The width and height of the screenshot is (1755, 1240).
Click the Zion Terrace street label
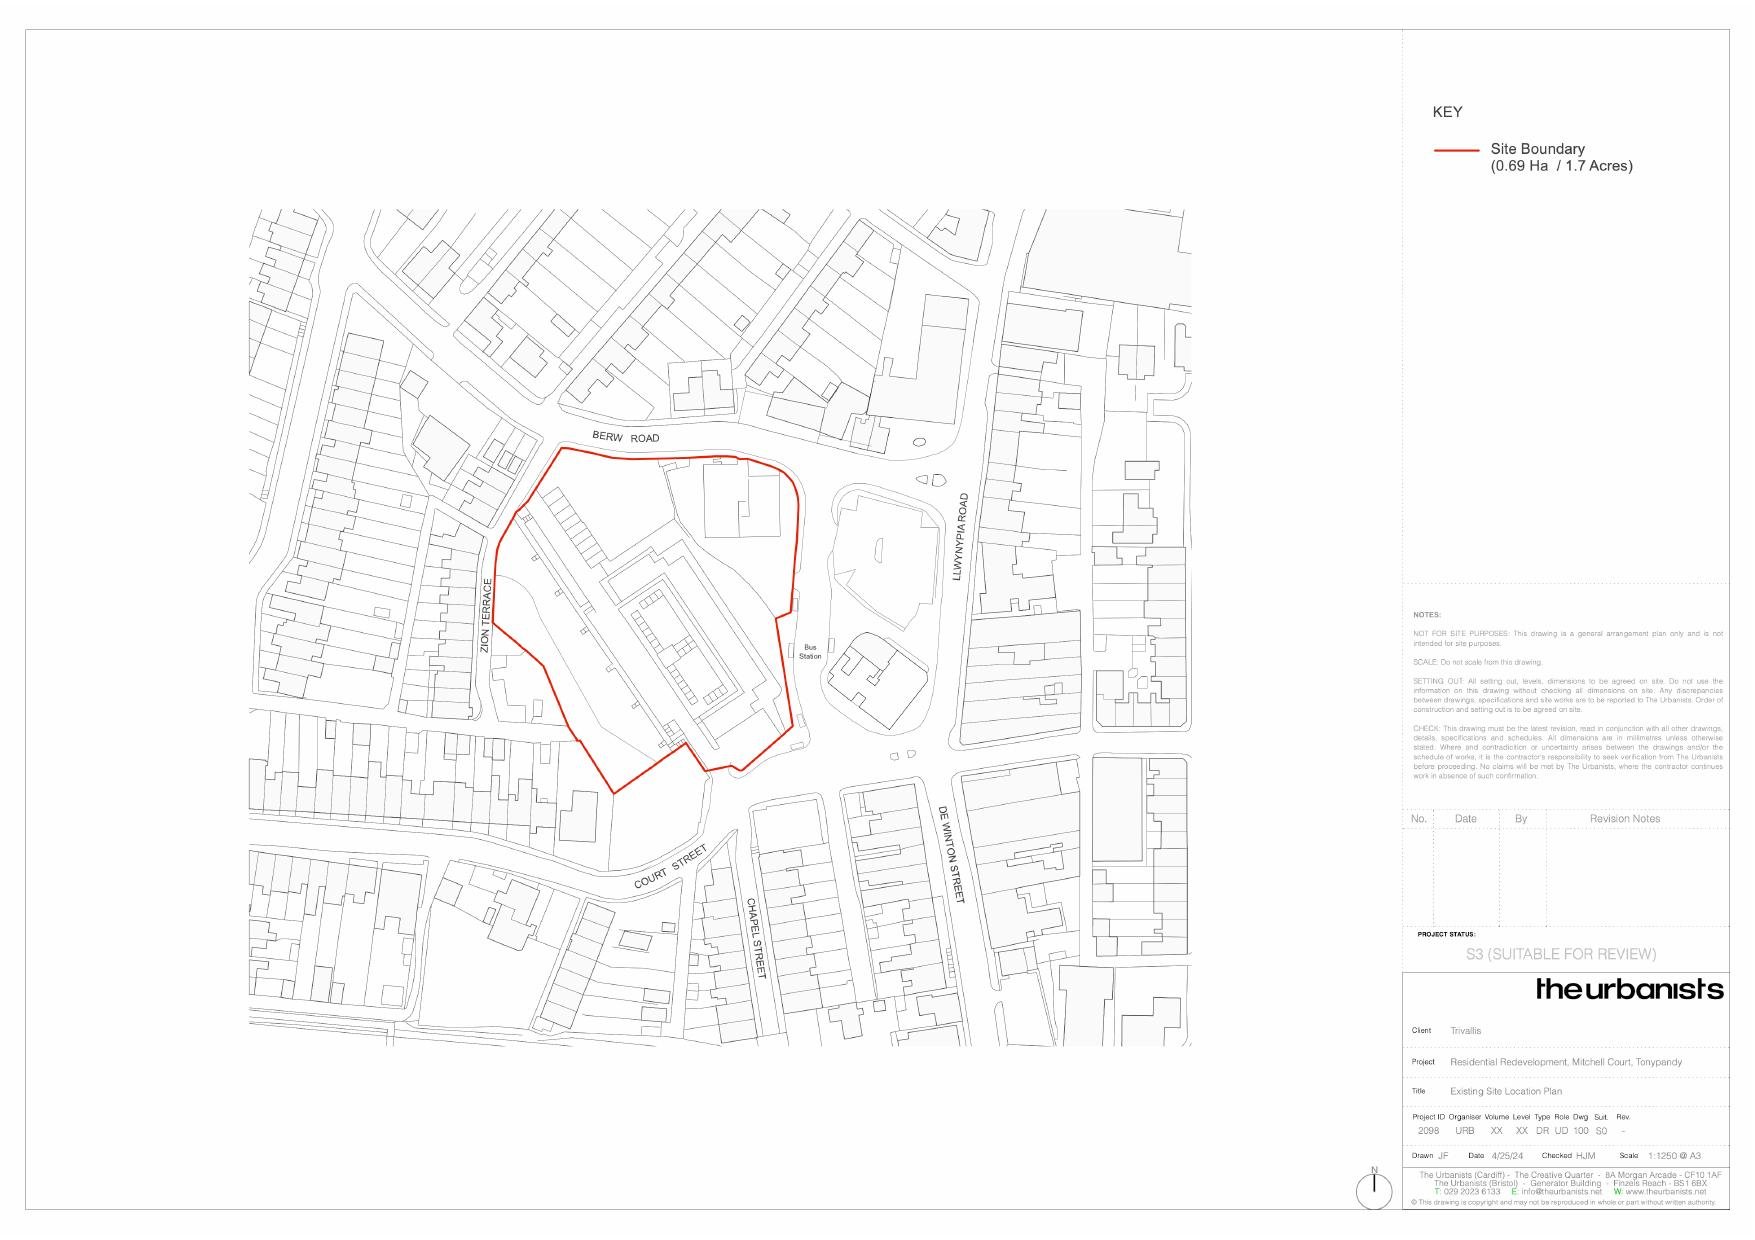(x=486, y=616)
